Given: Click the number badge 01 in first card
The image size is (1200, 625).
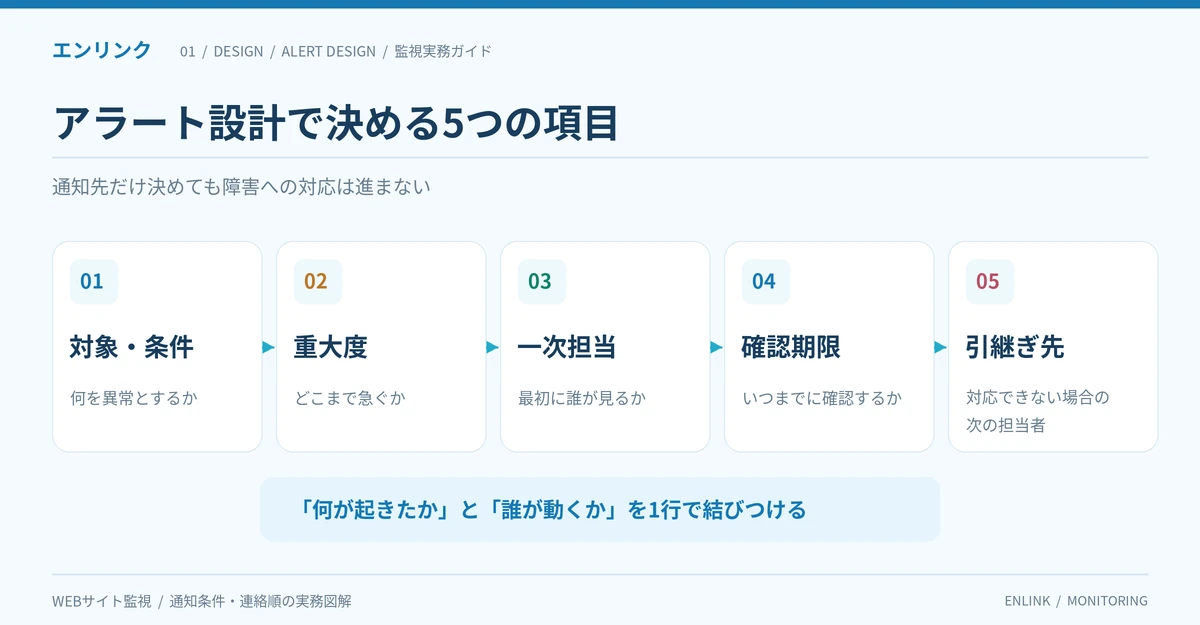Looking at the screenshot, I should 93,281.
